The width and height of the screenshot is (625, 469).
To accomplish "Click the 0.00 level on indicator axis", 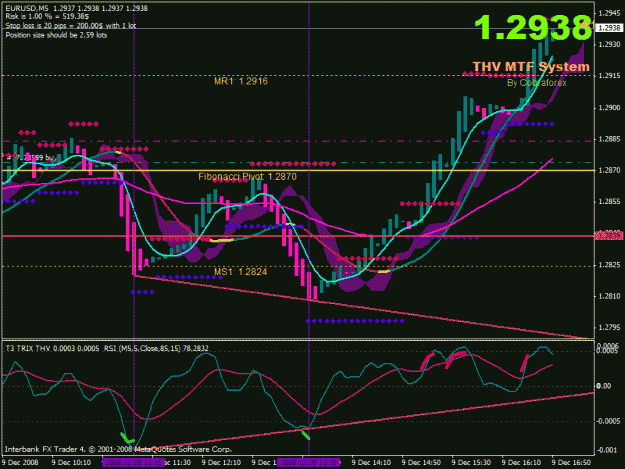I will coord(604,386).
